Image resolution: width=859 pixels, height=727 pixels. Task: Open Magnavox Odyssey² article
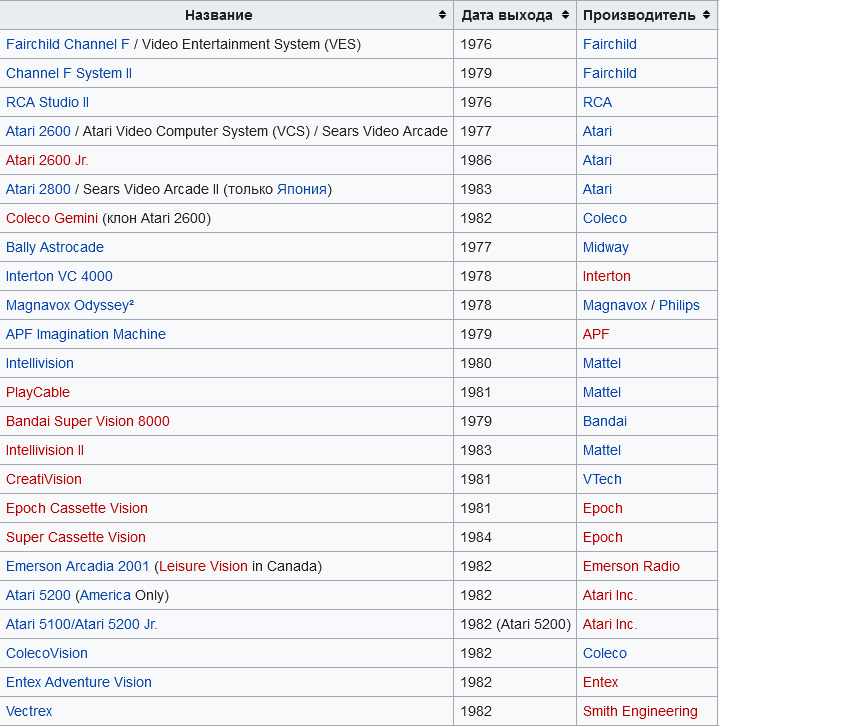[70, 306]
